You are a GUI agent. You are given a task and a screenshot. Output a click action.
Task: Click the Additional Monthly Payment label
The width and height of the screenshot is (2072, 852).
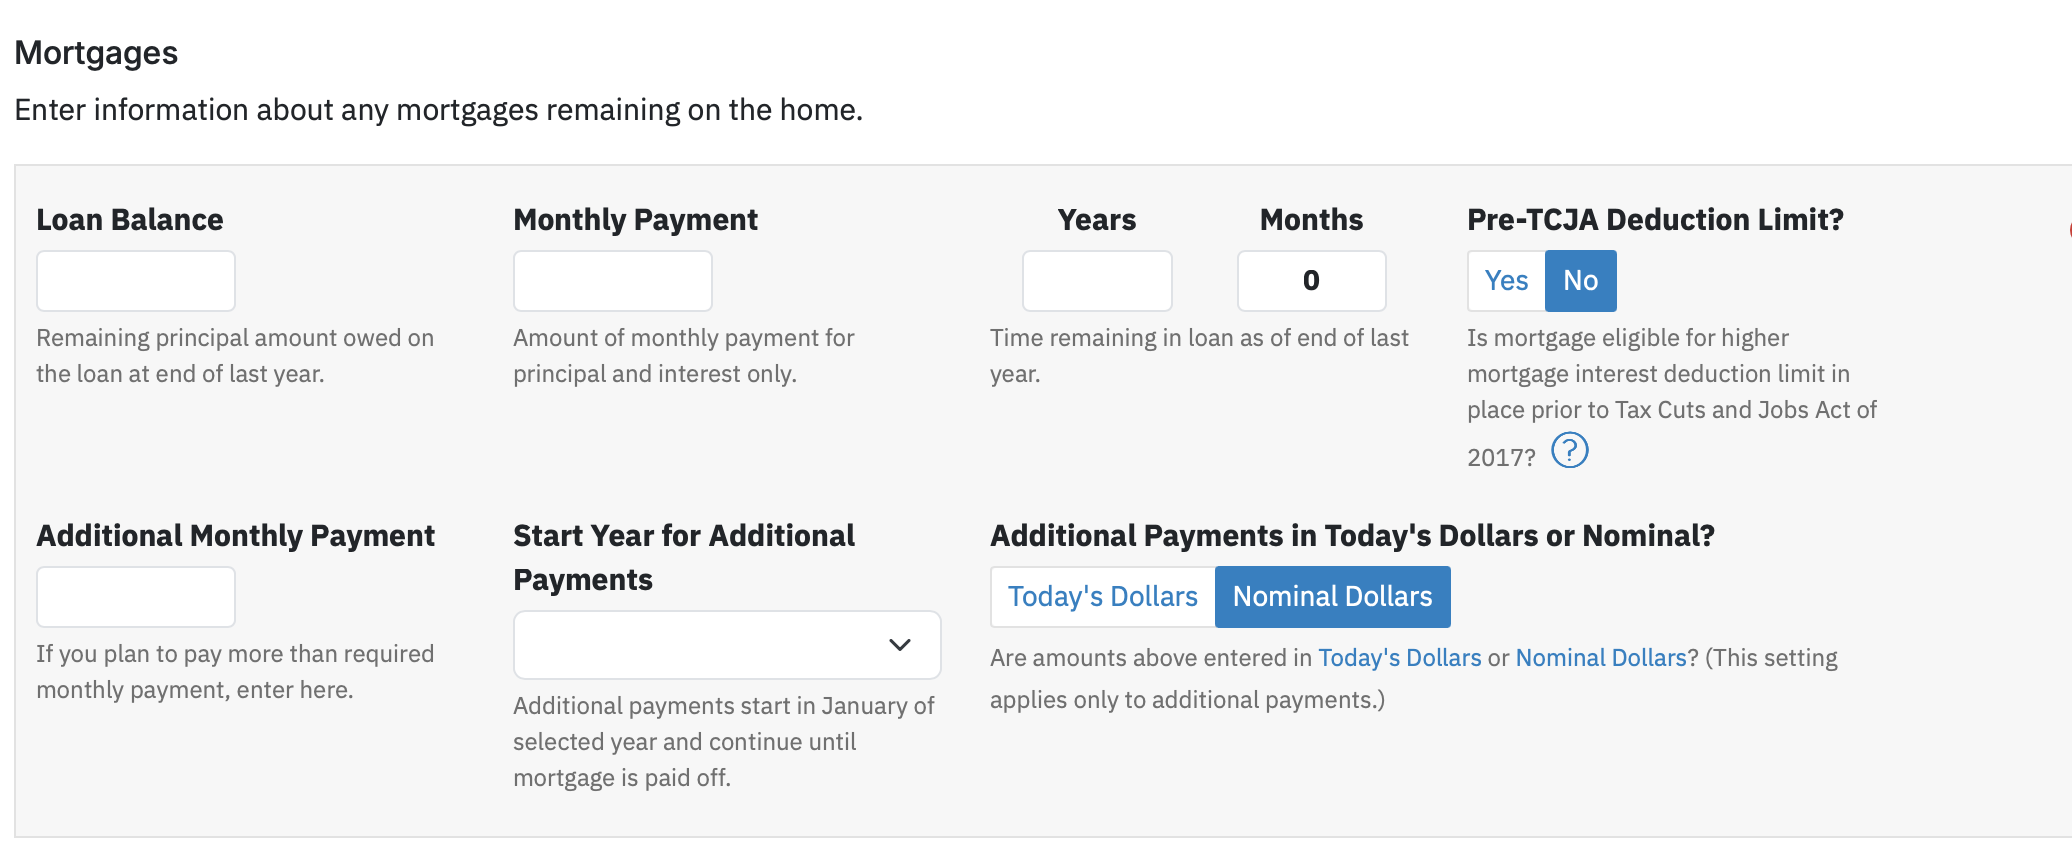(236, 536)
